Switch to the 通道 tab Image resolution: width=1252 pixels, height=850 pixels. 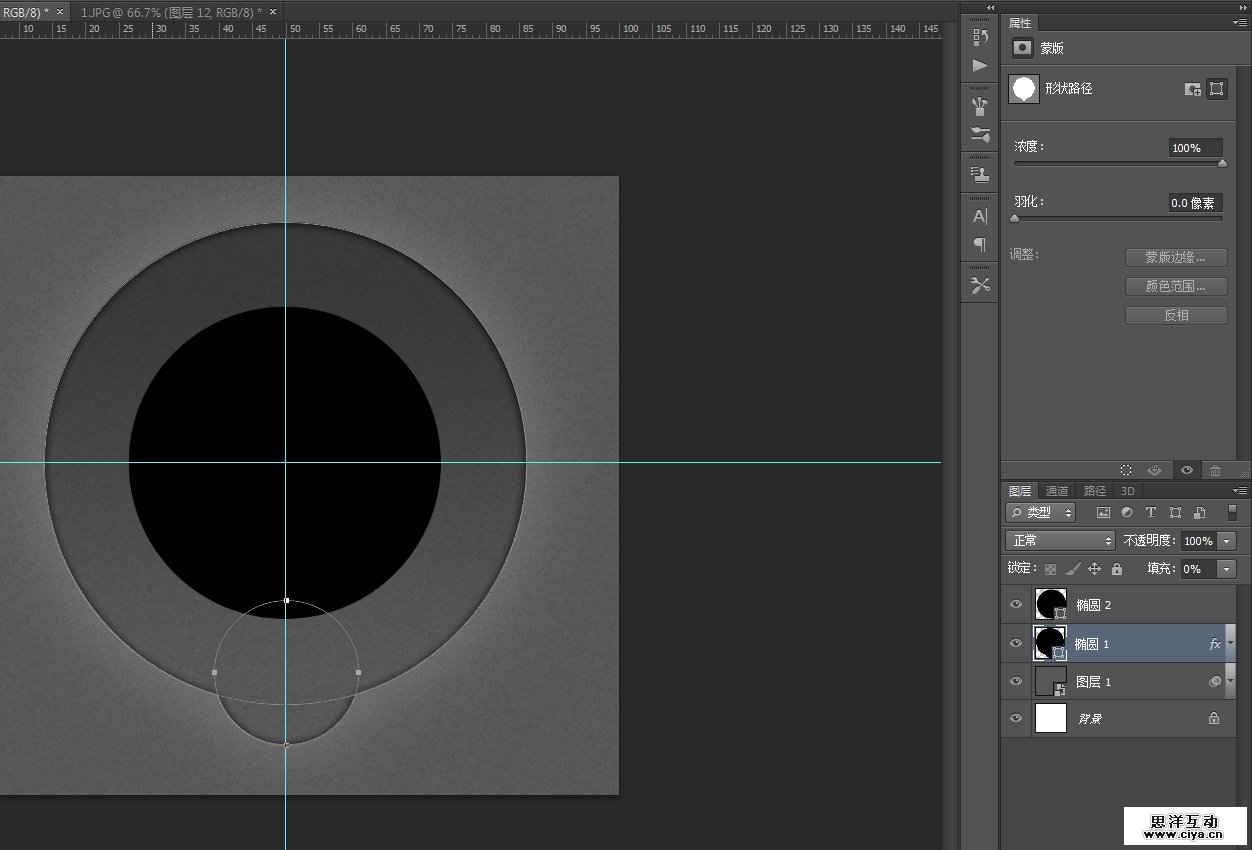pyautogui.click(x=1057, y=491)
